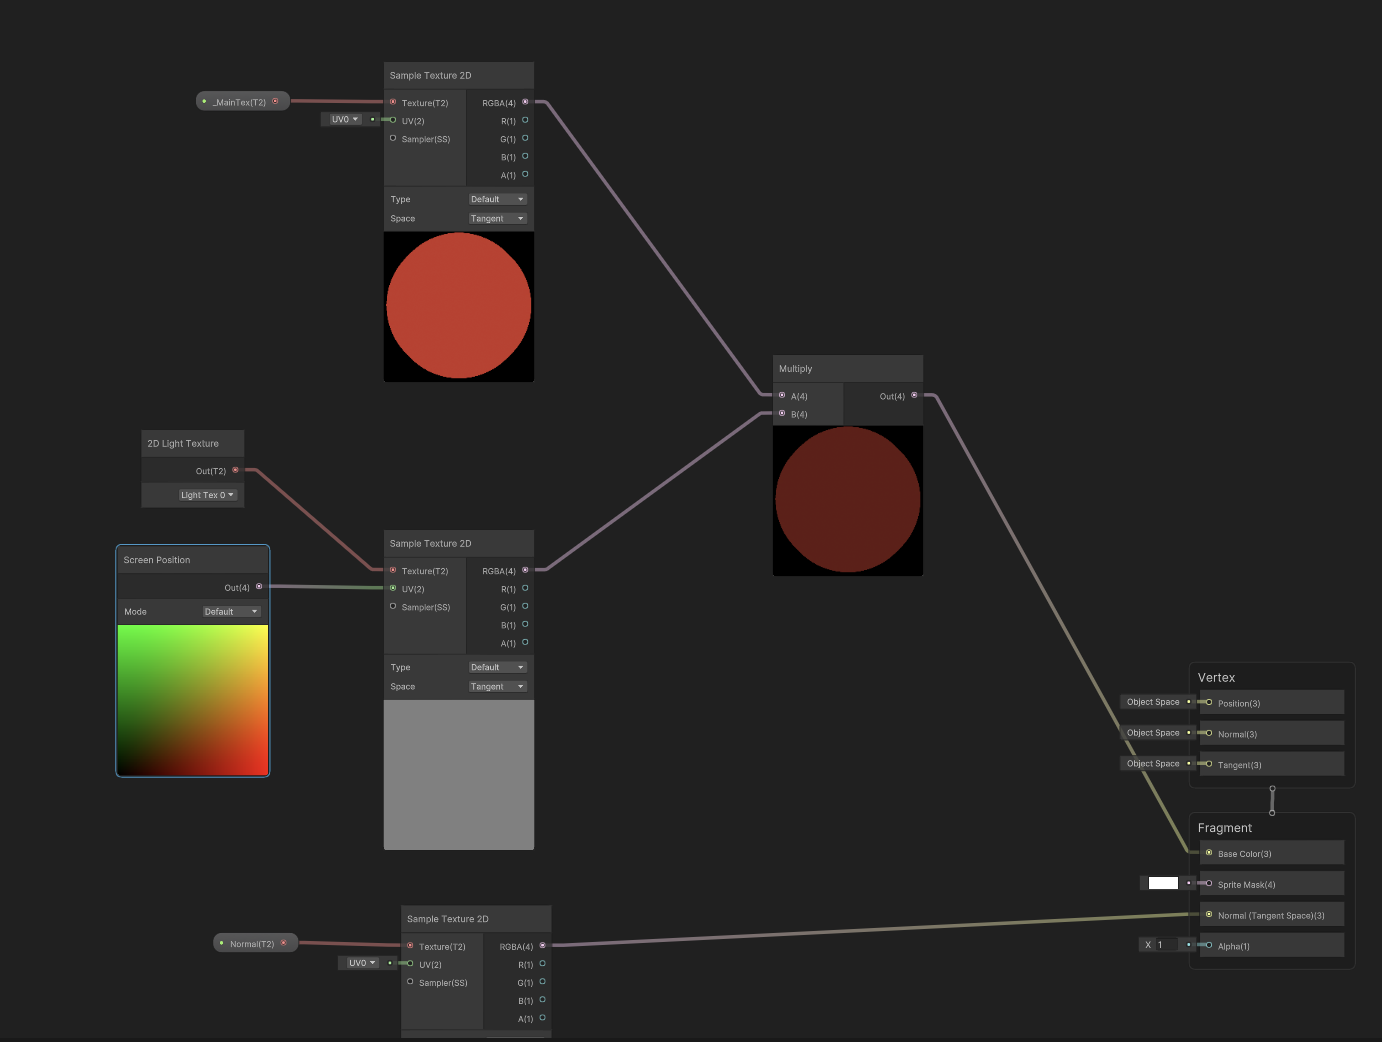
Task: Click the Out(4) port of the Screen Position node
Action: (x=258, y=587)
